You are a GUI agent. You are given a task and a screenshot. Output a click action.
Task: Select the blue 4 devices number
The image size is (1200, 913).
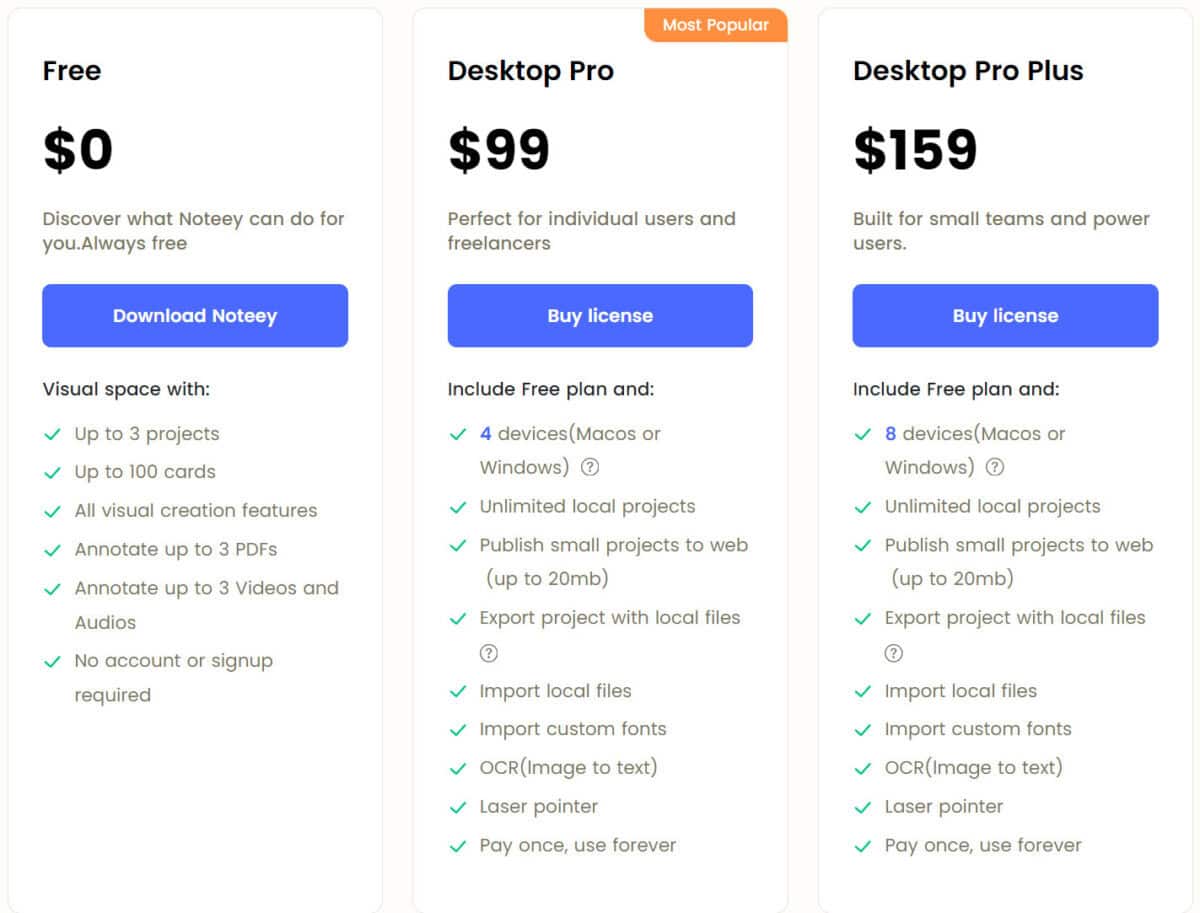486,434
